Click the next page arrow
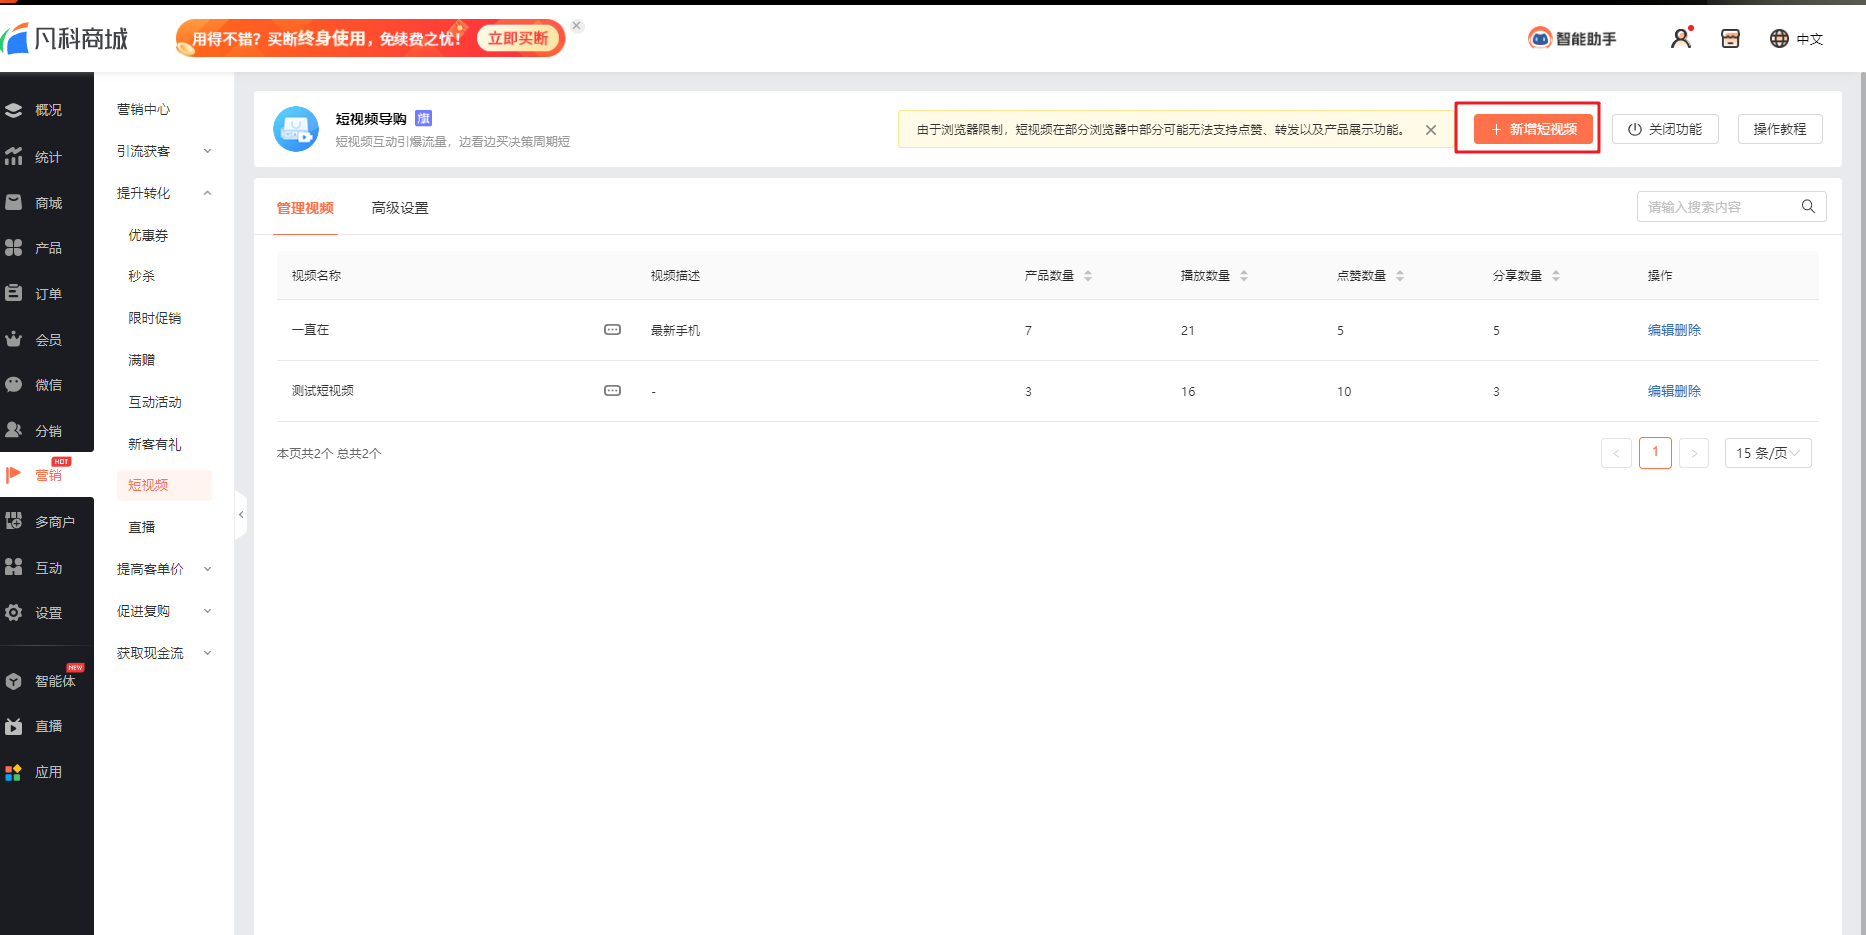 1694,453
